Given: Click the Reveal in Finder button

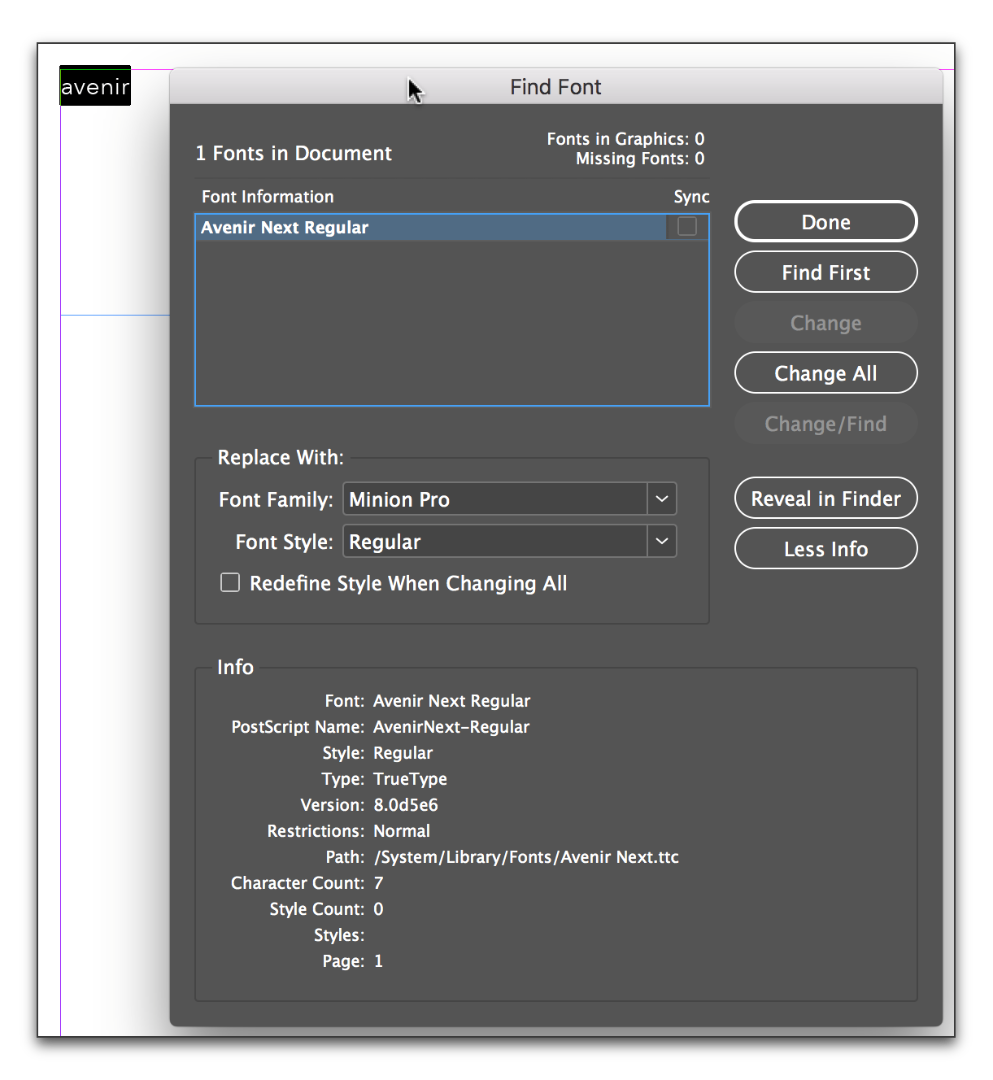Looking at the screenshot, I should pyautogui.click(x=826, y=498).
